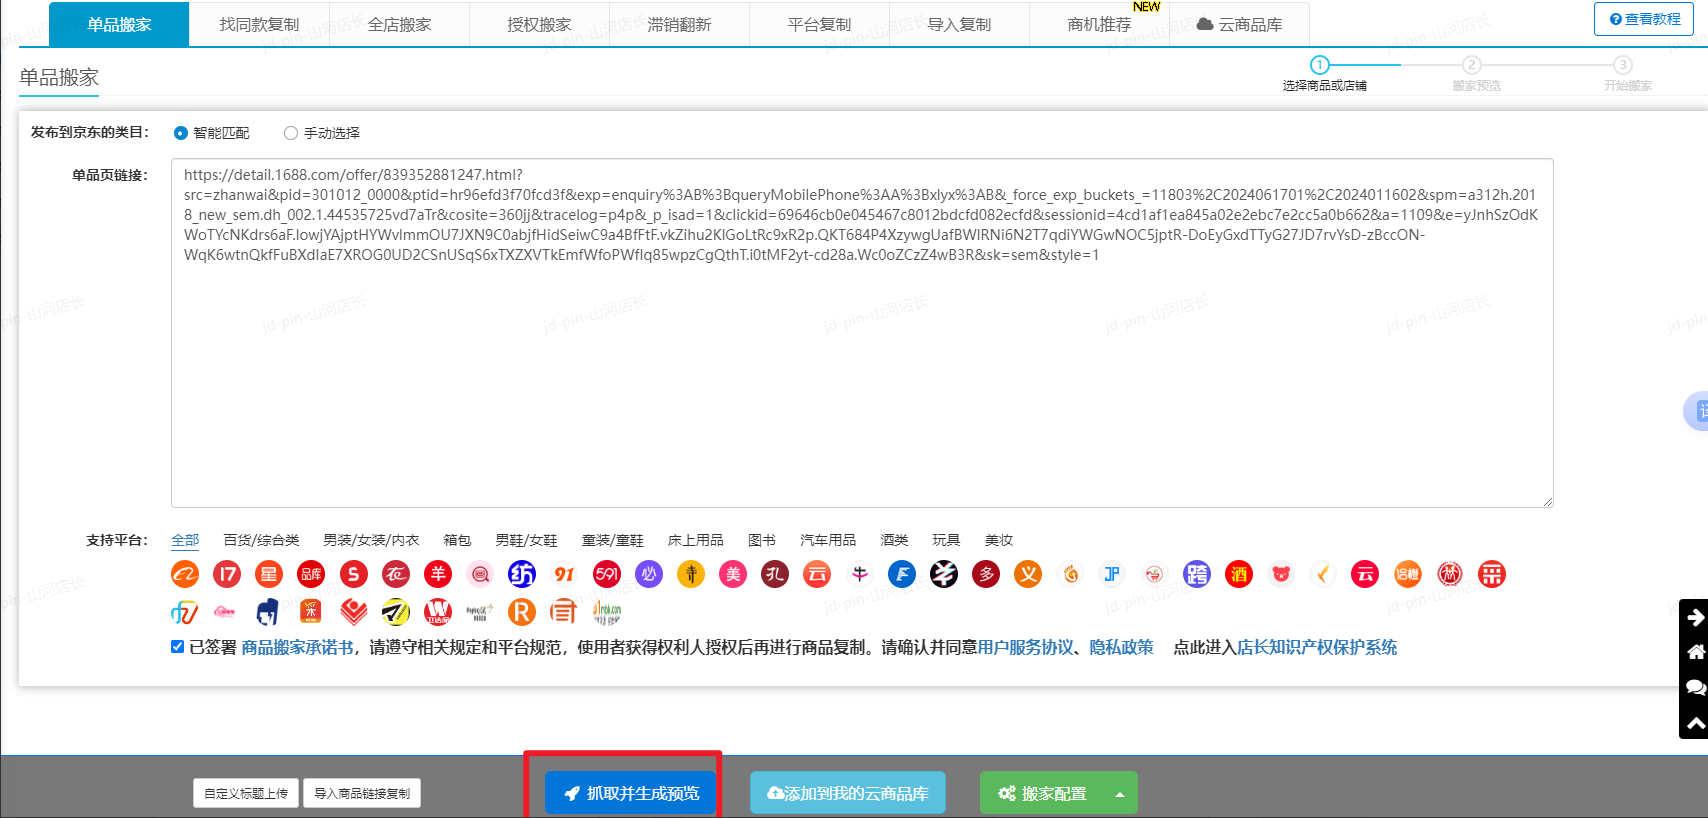Click the '品库' platform icon
This screenshot has height=818, width=1708.
pyautogui.click(x=311, y=574)
